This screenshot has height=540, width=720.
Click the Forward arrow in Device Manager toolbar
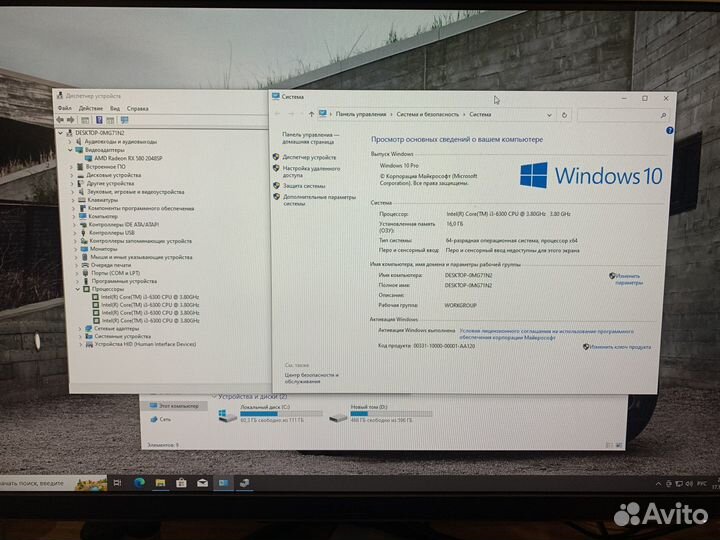(70, 120)
